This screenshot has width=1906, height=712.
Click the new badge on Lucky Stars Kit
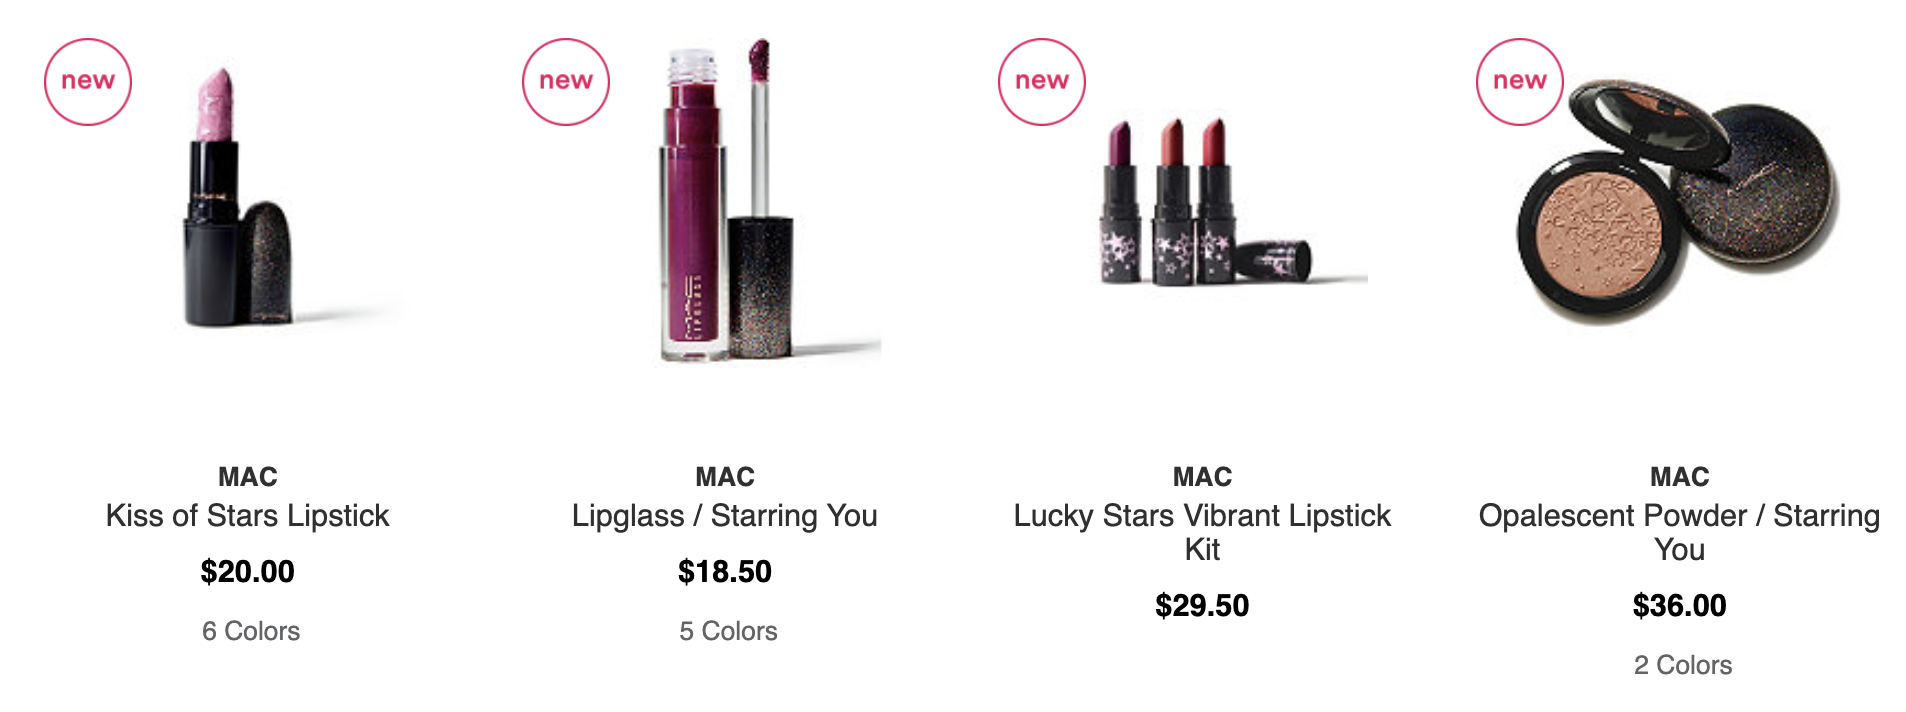click(x=1042, y=82)
